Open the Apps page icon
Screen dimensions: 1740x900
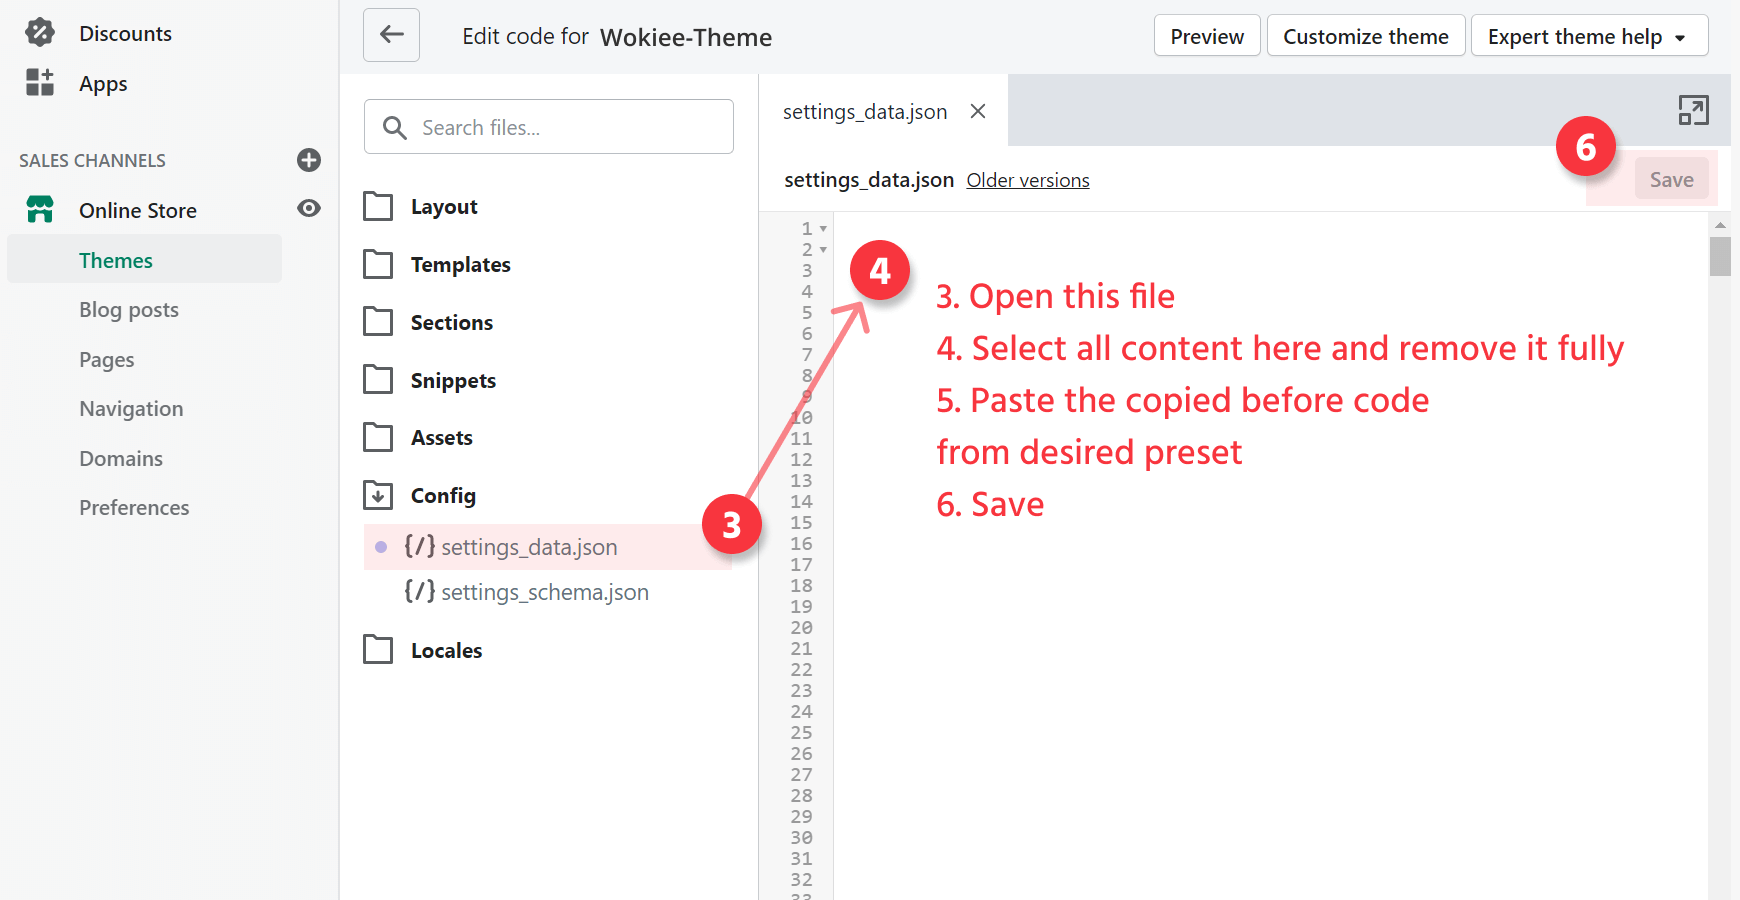coord(40,82)
